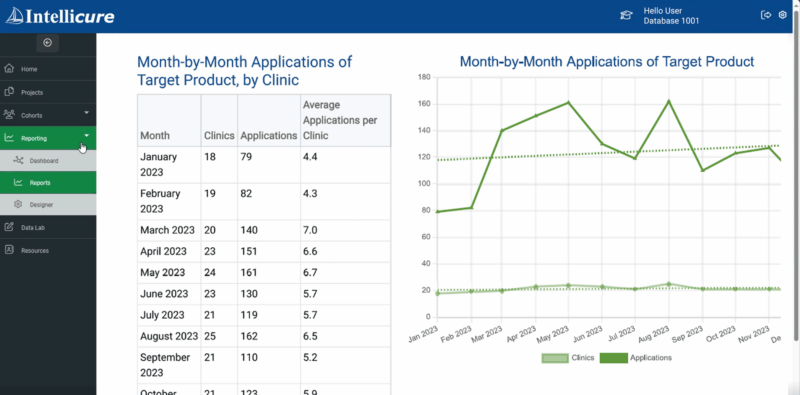Click the Clinics column header
Screen dimensions: 800x395
point(219,120)
